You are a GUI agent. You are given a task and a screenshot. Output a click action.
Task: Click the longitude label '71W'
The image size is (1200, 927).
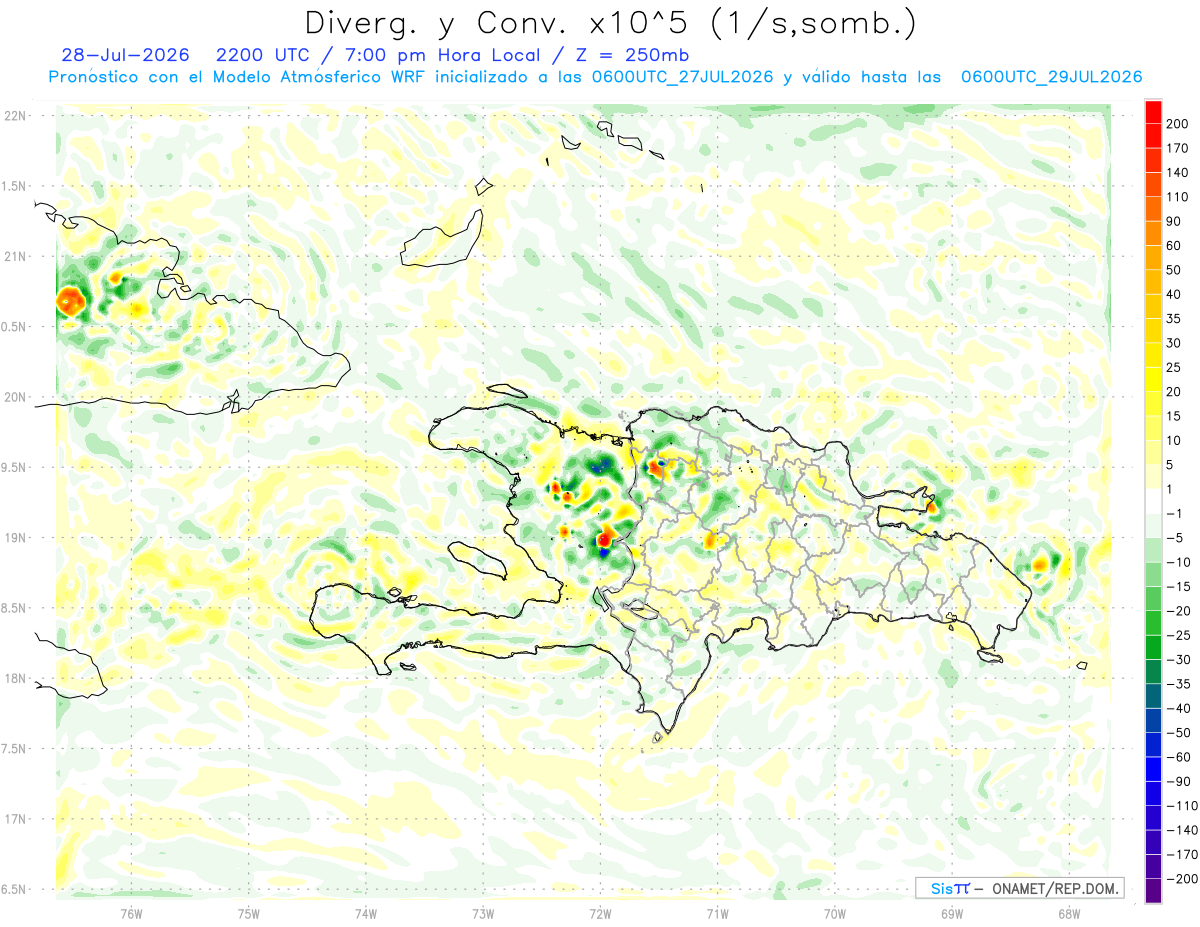[x=717, y=913]
